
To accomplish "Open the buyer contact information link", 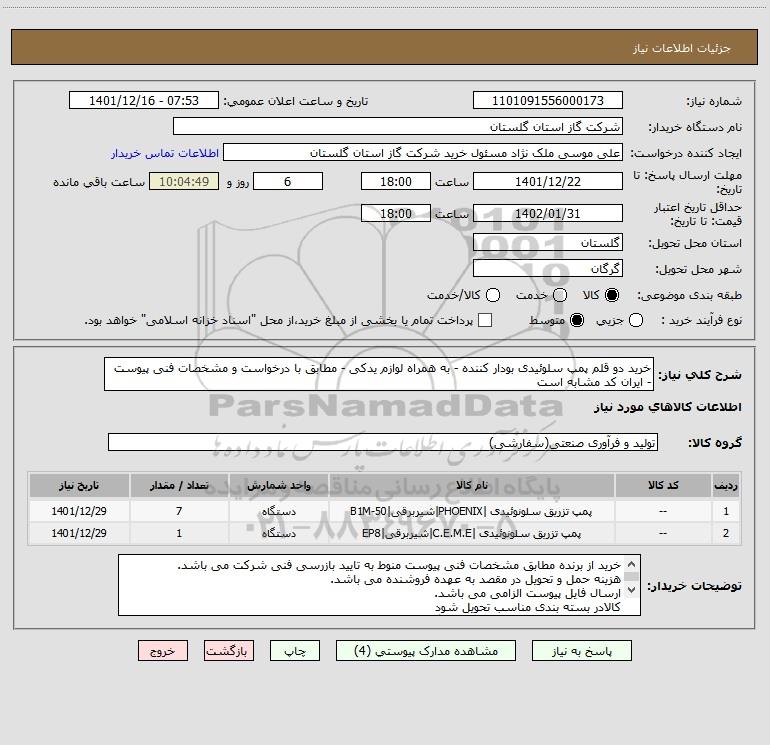I will pos(165,153).
